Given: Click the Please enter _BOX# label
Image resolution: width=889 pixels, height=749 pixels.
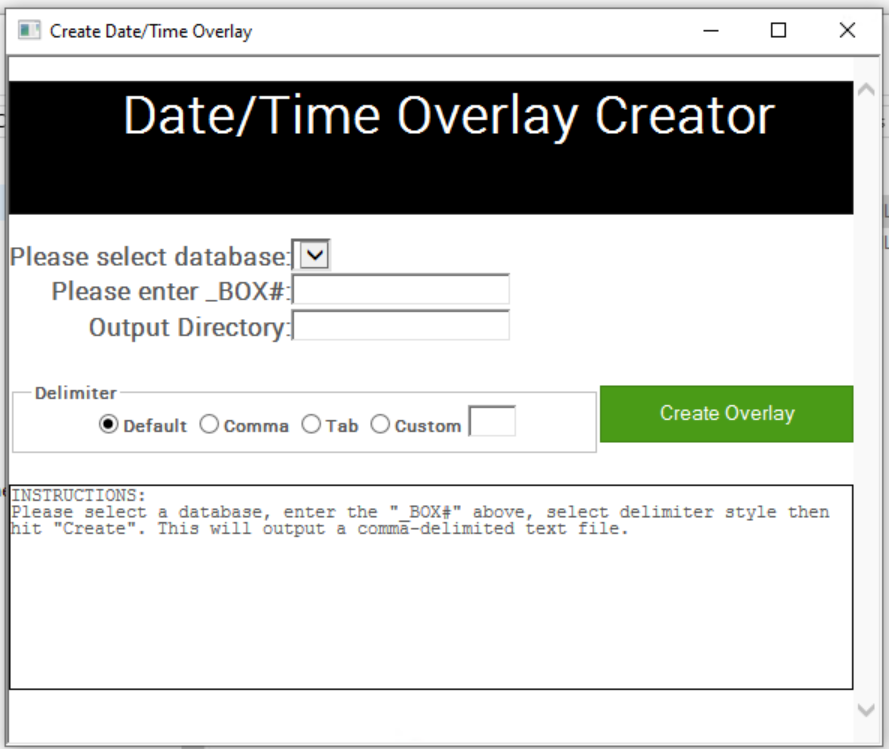Looking at the screenshot, I should click(170, 290).
